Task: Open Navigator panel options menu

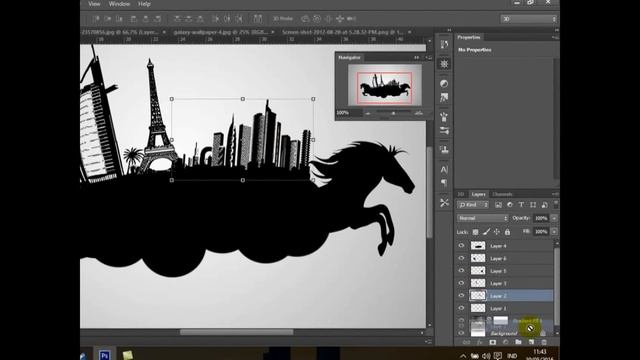Action: click(x=429, y=58)
